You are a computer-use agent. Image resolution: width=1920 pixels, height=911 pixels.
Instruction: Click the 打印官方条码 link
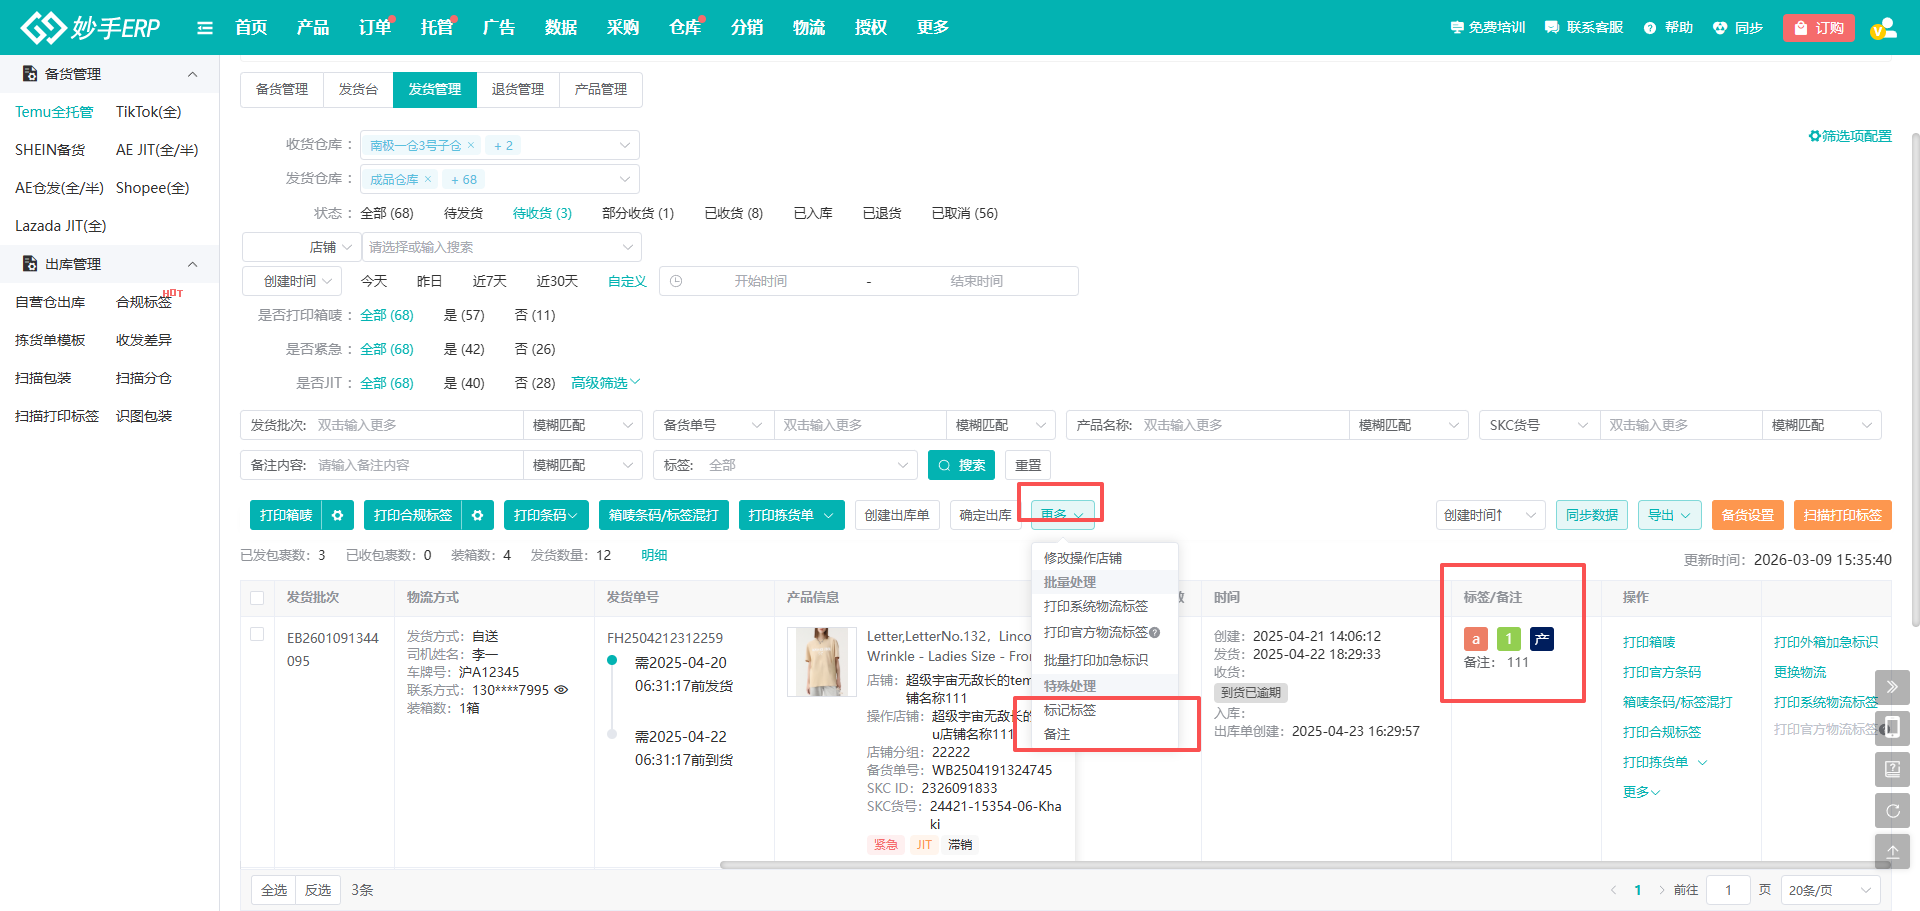point(1662,671)
